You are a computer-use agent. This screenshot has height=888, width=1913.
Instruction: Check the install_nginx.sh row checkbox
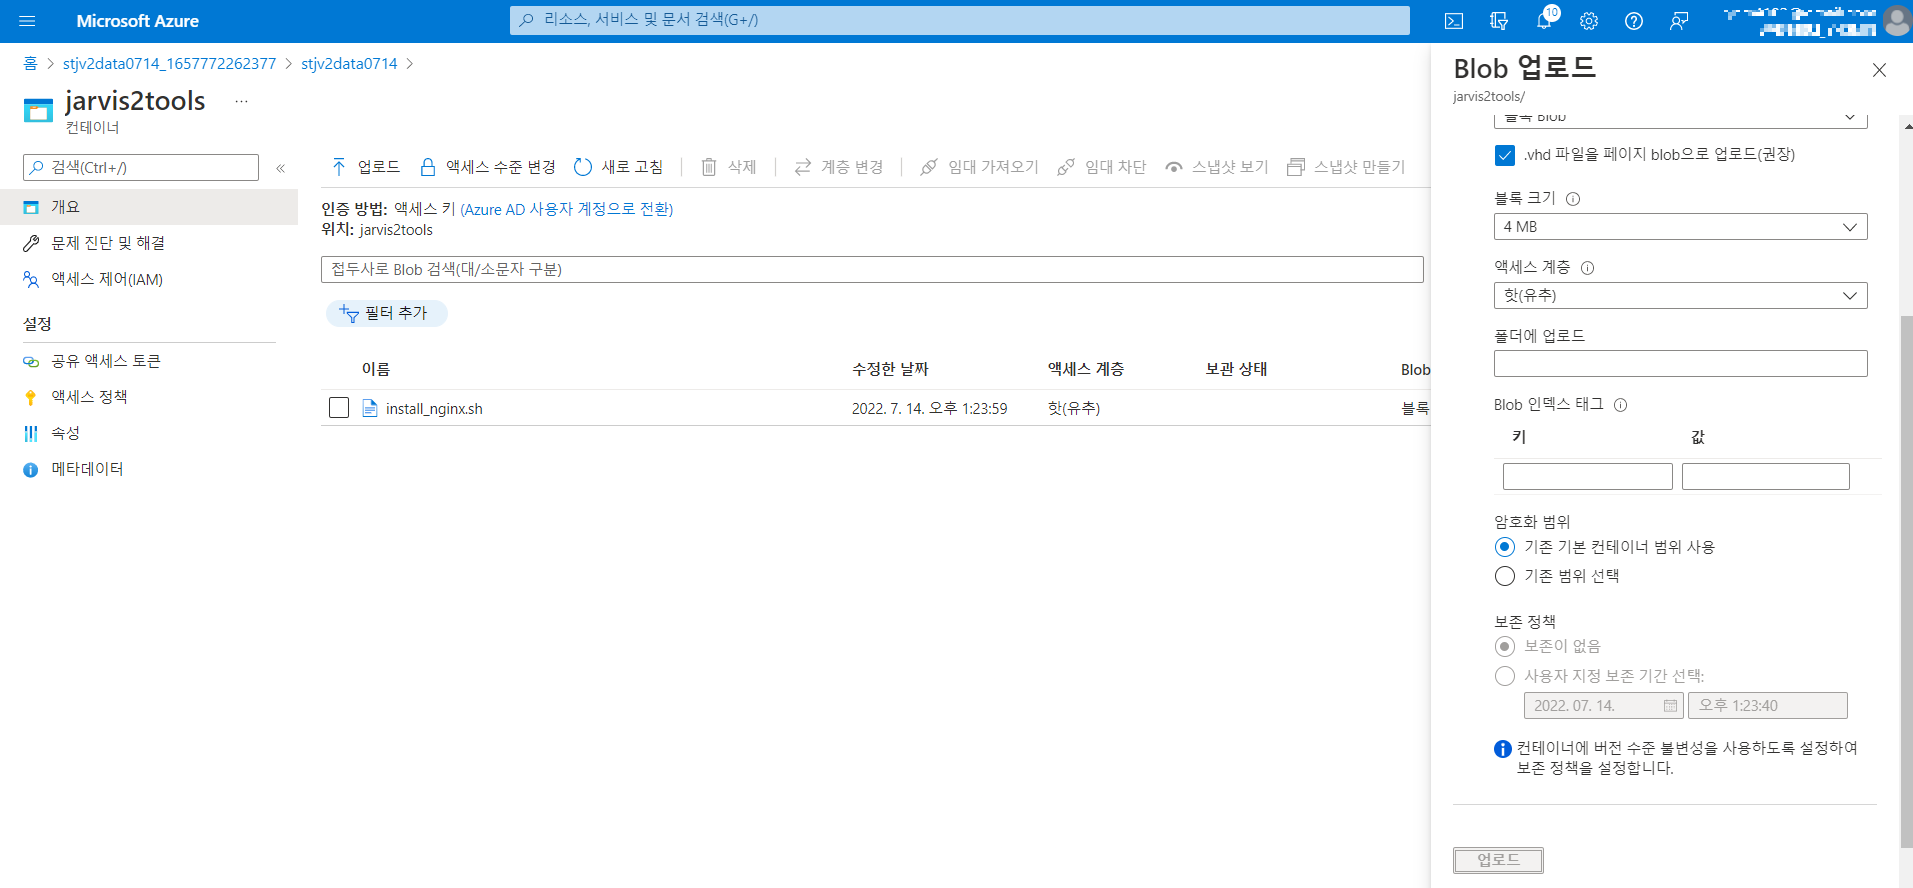(x=339, y=408)
